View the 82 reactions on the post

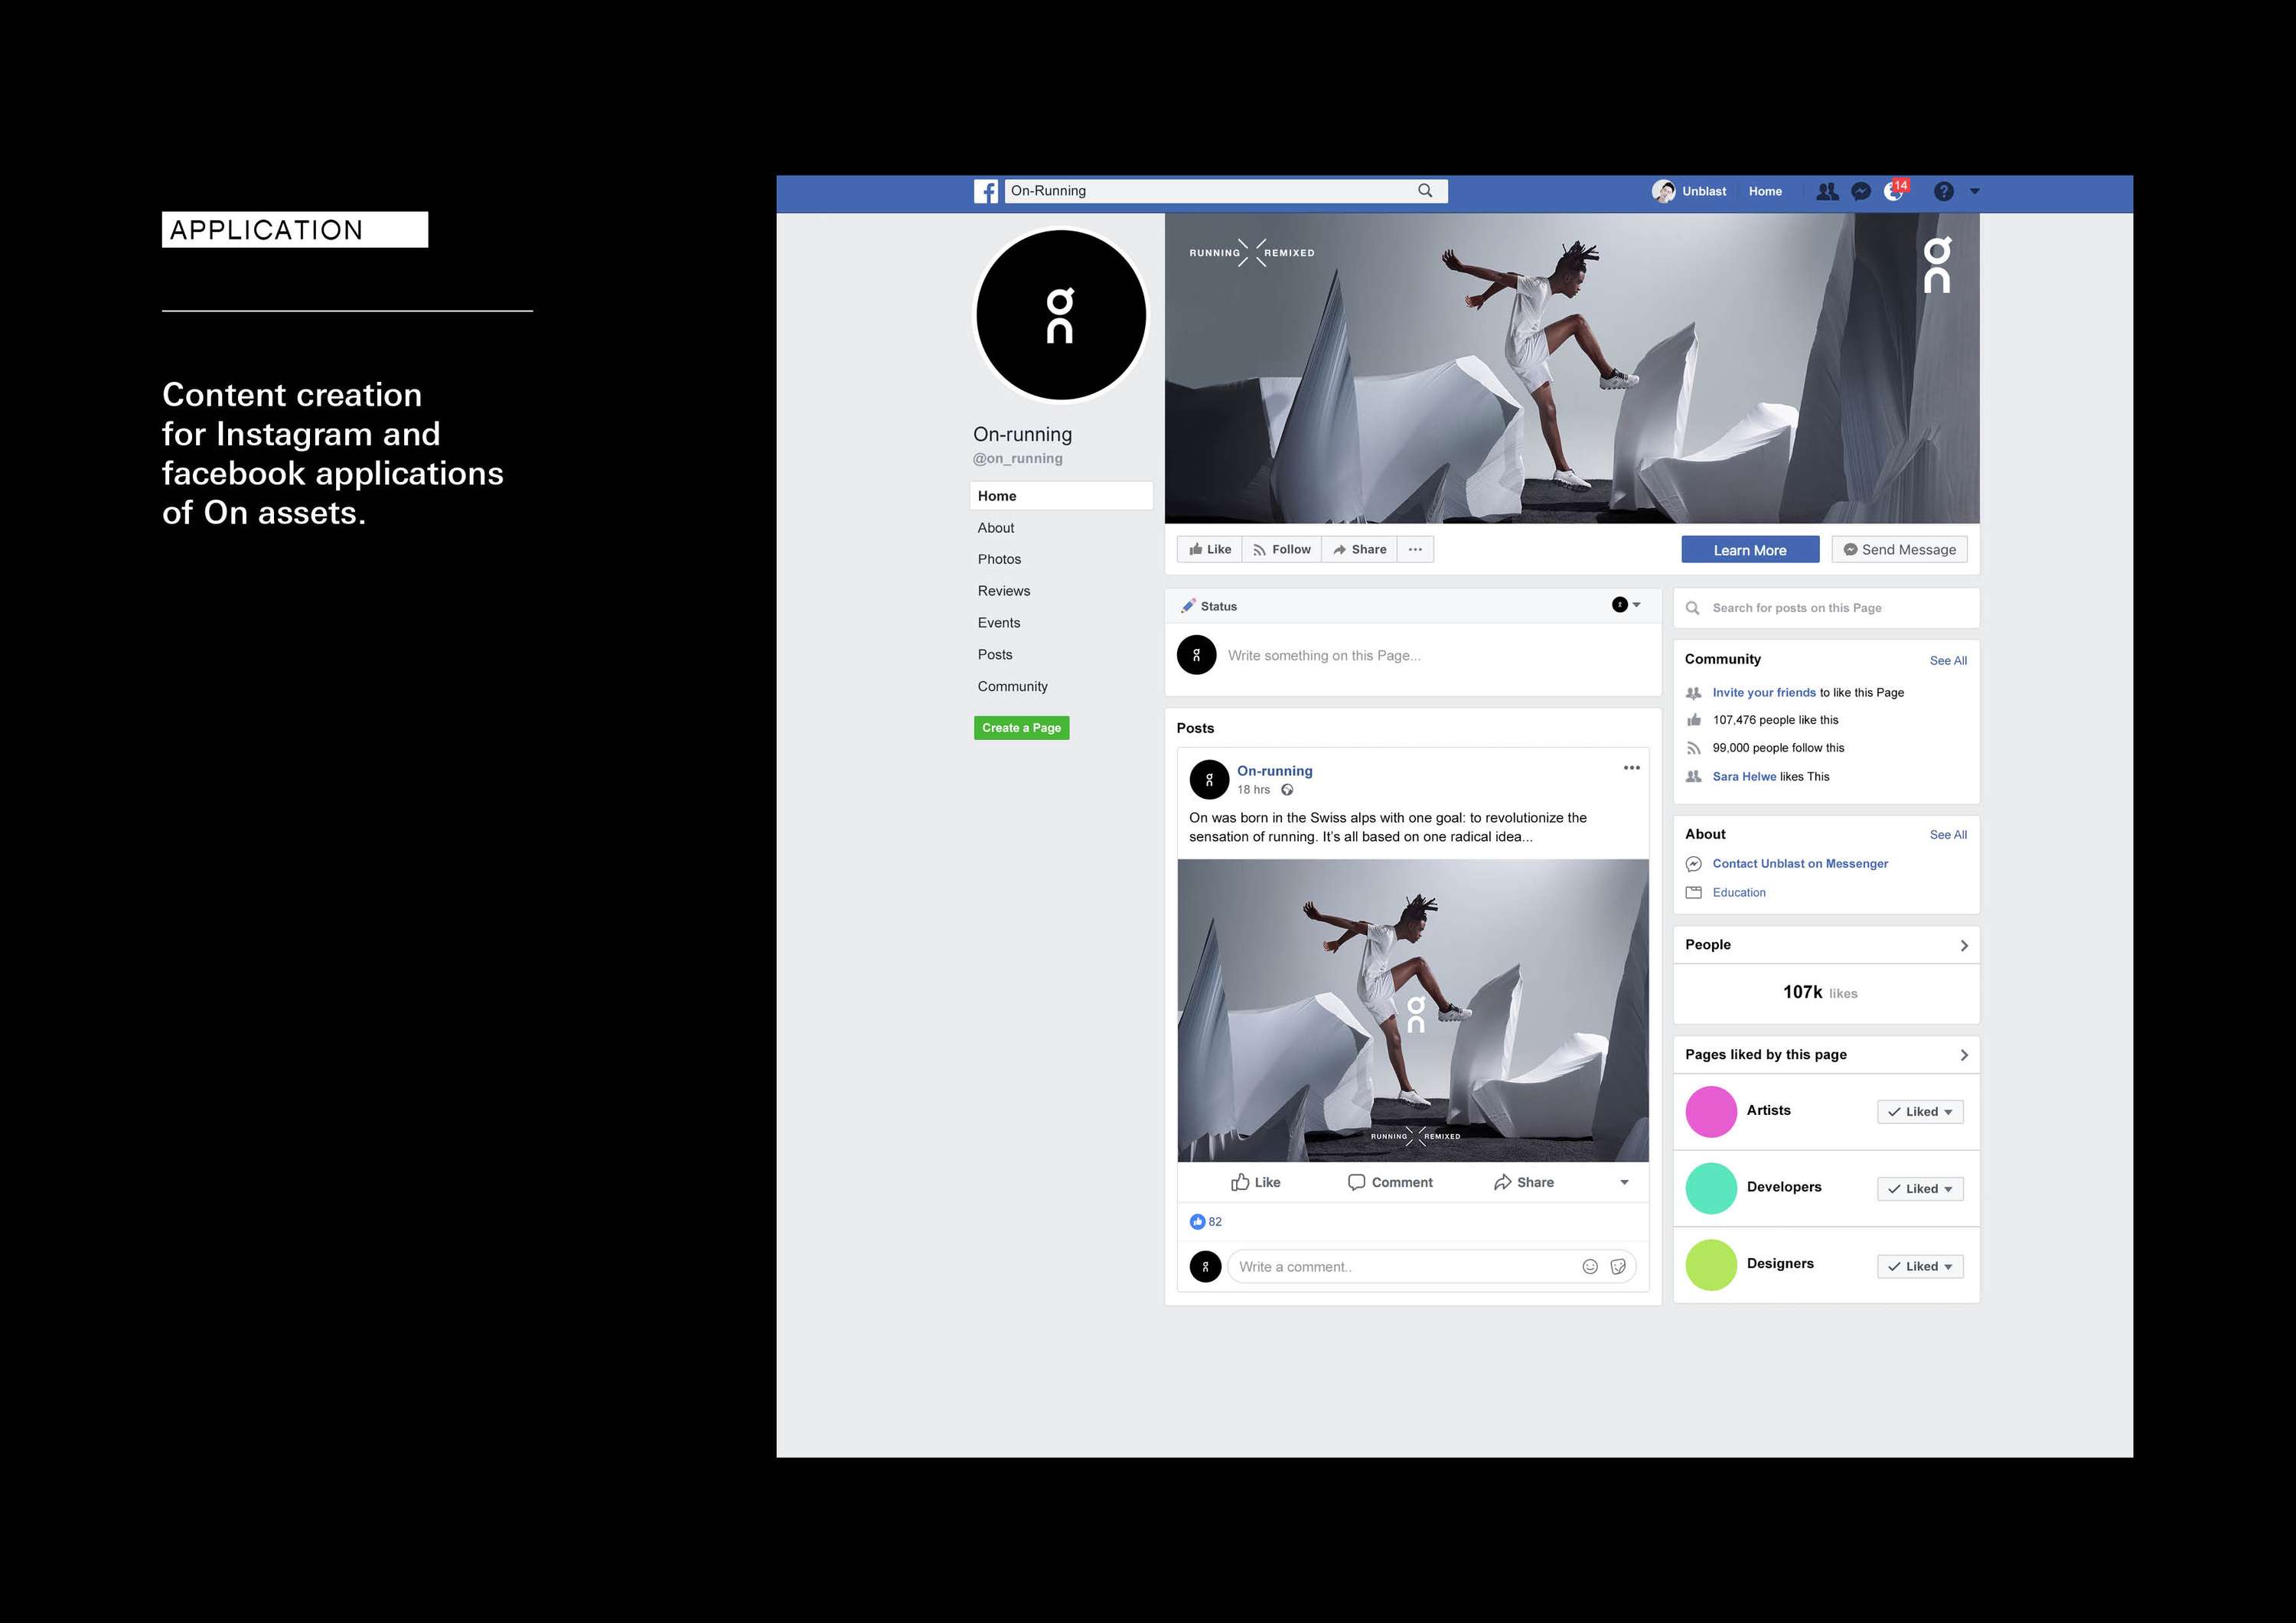coord(1206,1222)
